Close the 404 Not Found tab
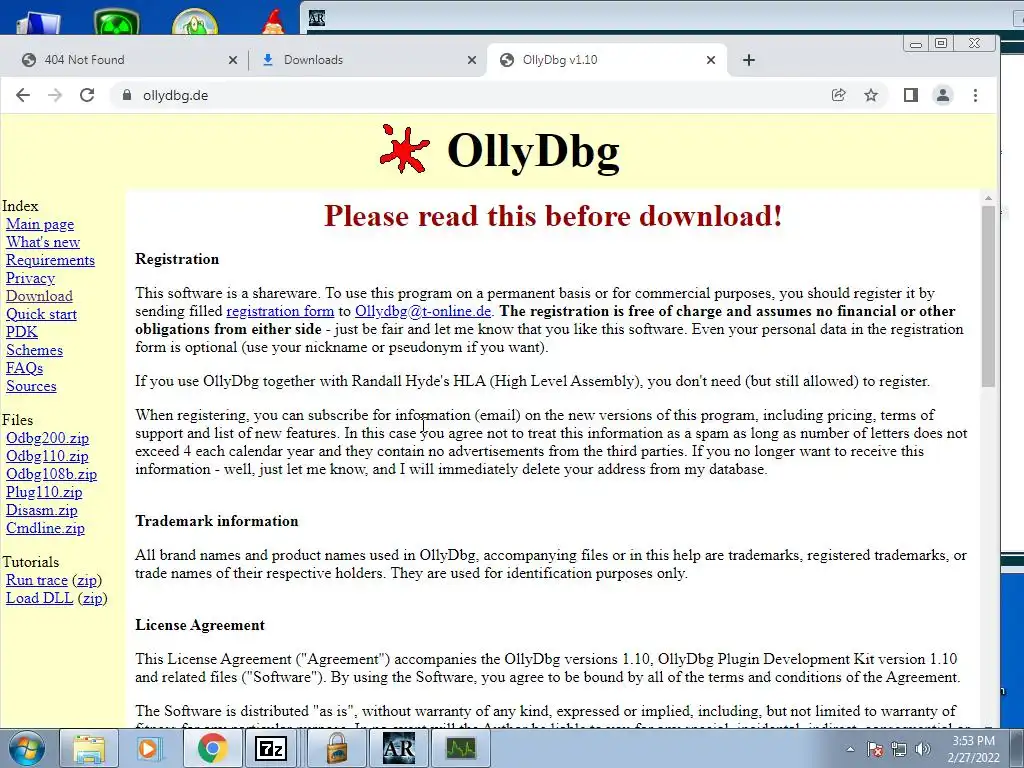The image size is (1024, 768). [233, 60]
